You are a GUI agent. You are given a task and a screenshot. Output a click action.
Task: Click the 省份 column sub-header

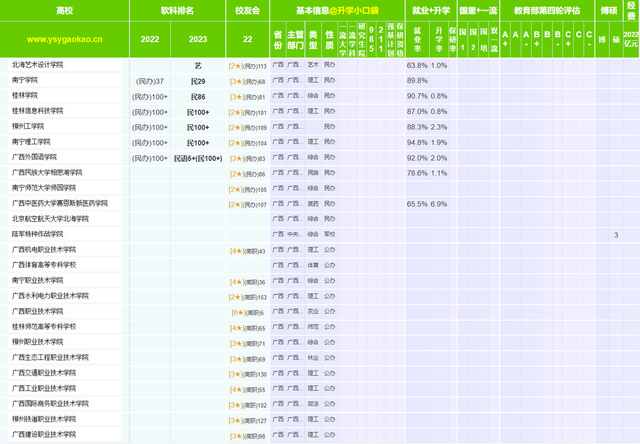tap(278, 40)
